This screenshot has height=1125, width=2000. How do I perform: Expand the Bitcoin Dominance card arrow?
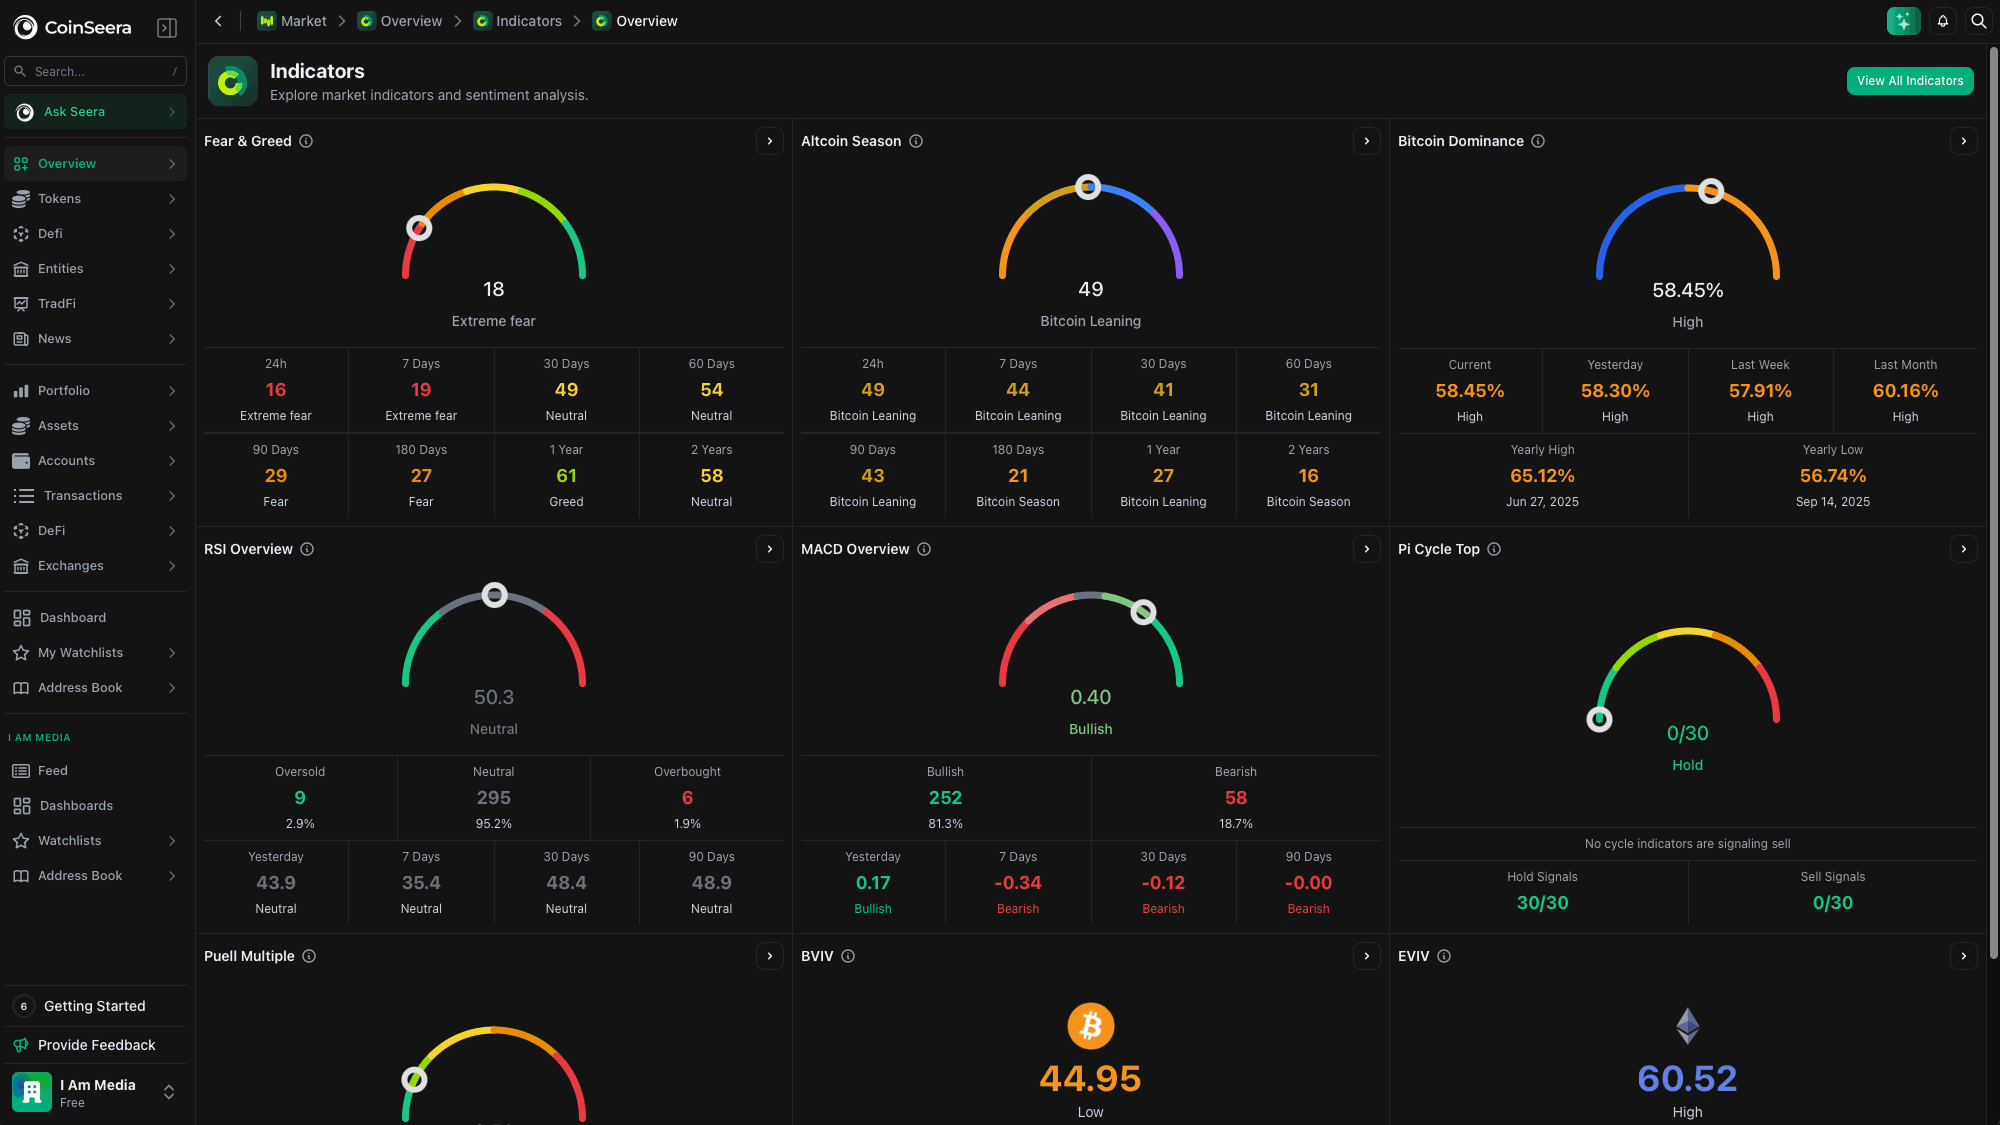(1963, 141)
